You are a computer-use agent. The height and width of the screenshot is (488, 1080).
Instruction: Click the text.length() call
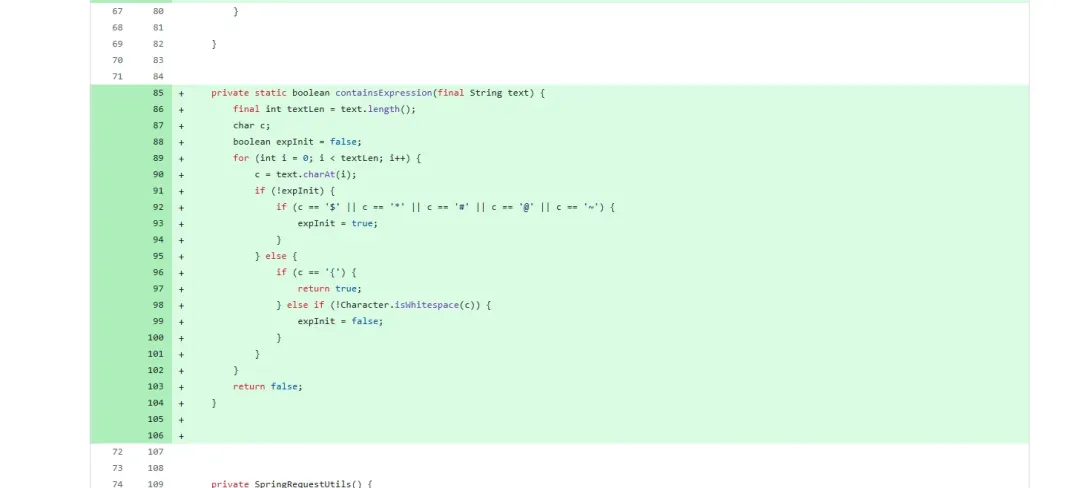pyautogui.click(x=378, y=109)
